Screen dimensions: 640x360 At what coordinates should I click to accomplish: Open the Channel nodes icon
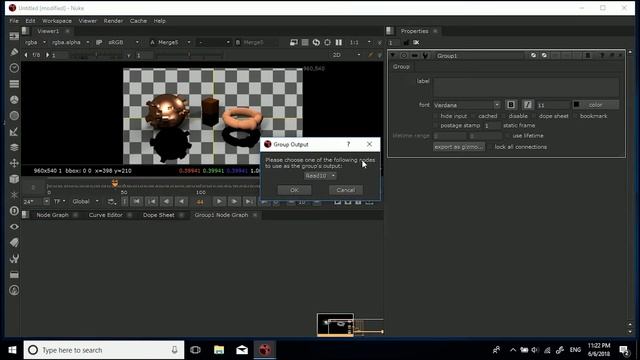(14, 84)
